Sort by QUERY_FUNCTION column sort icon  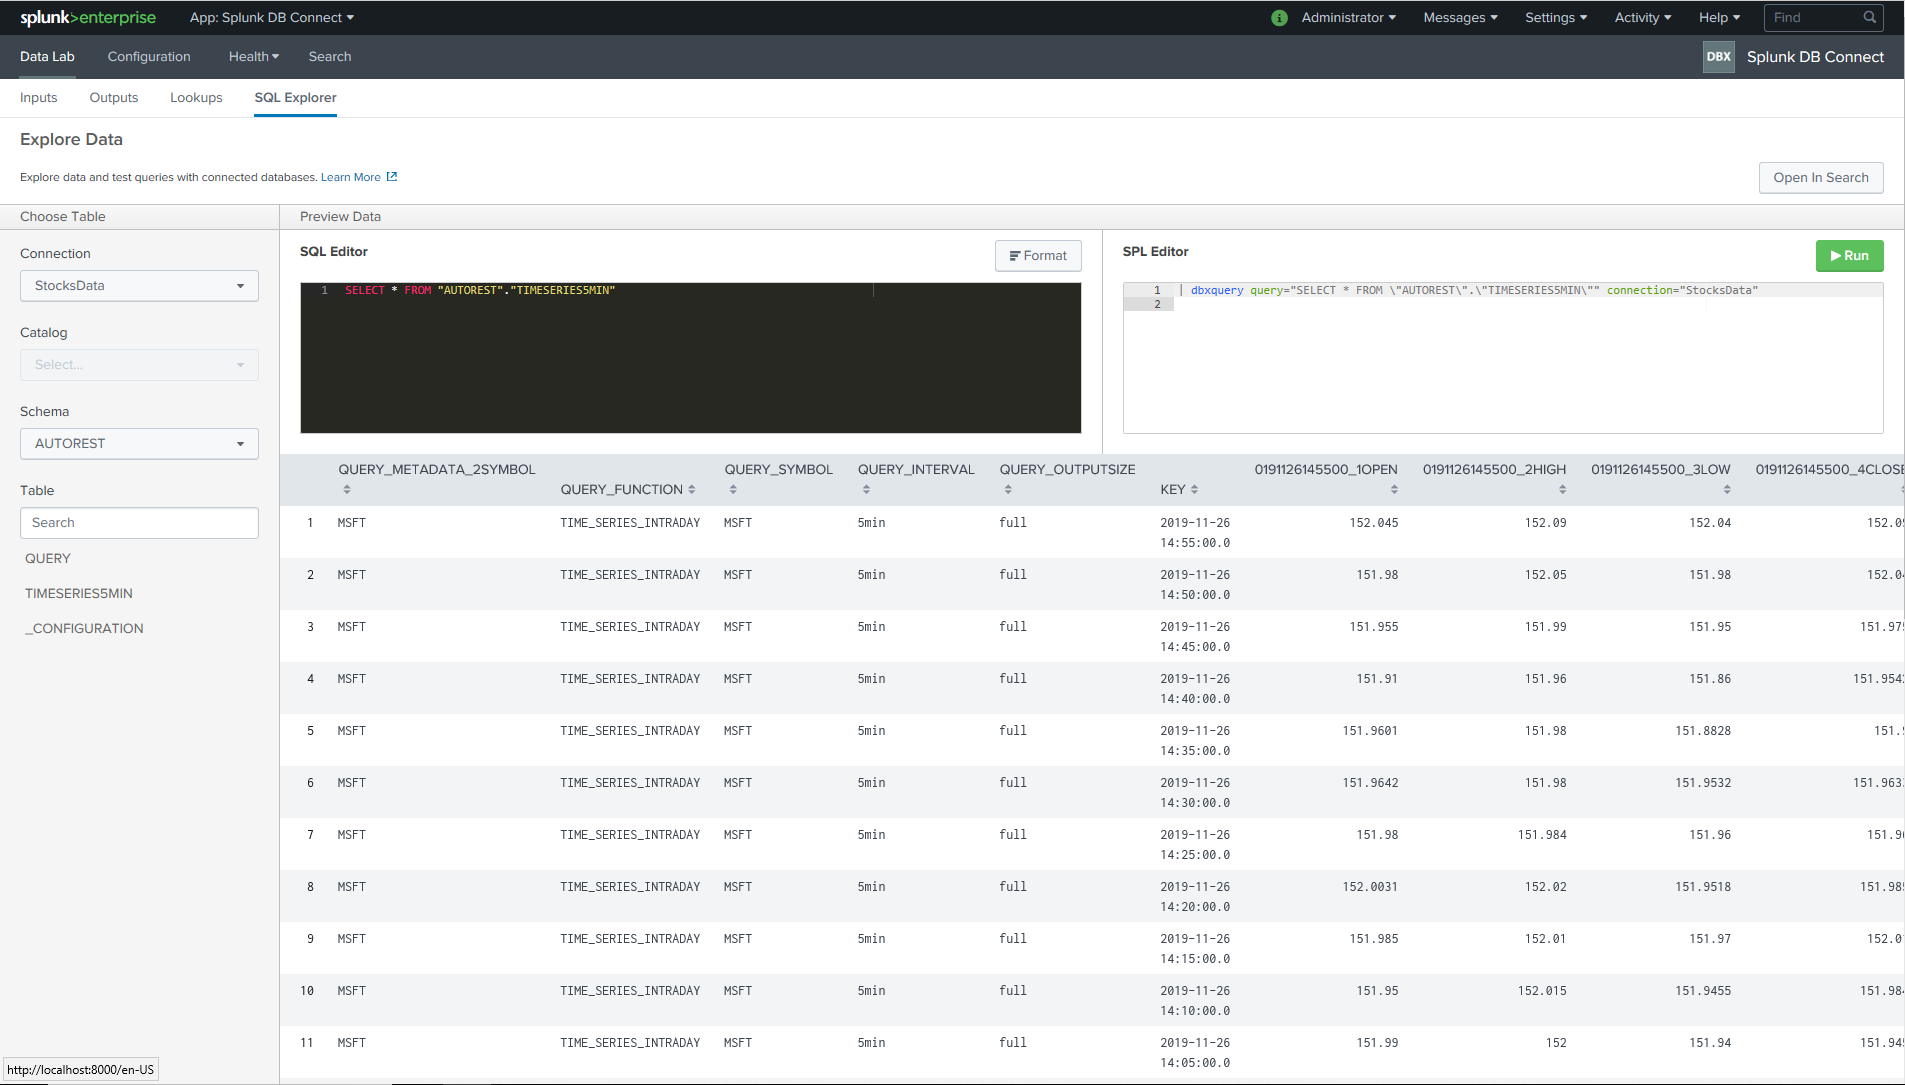click(691, 490)
